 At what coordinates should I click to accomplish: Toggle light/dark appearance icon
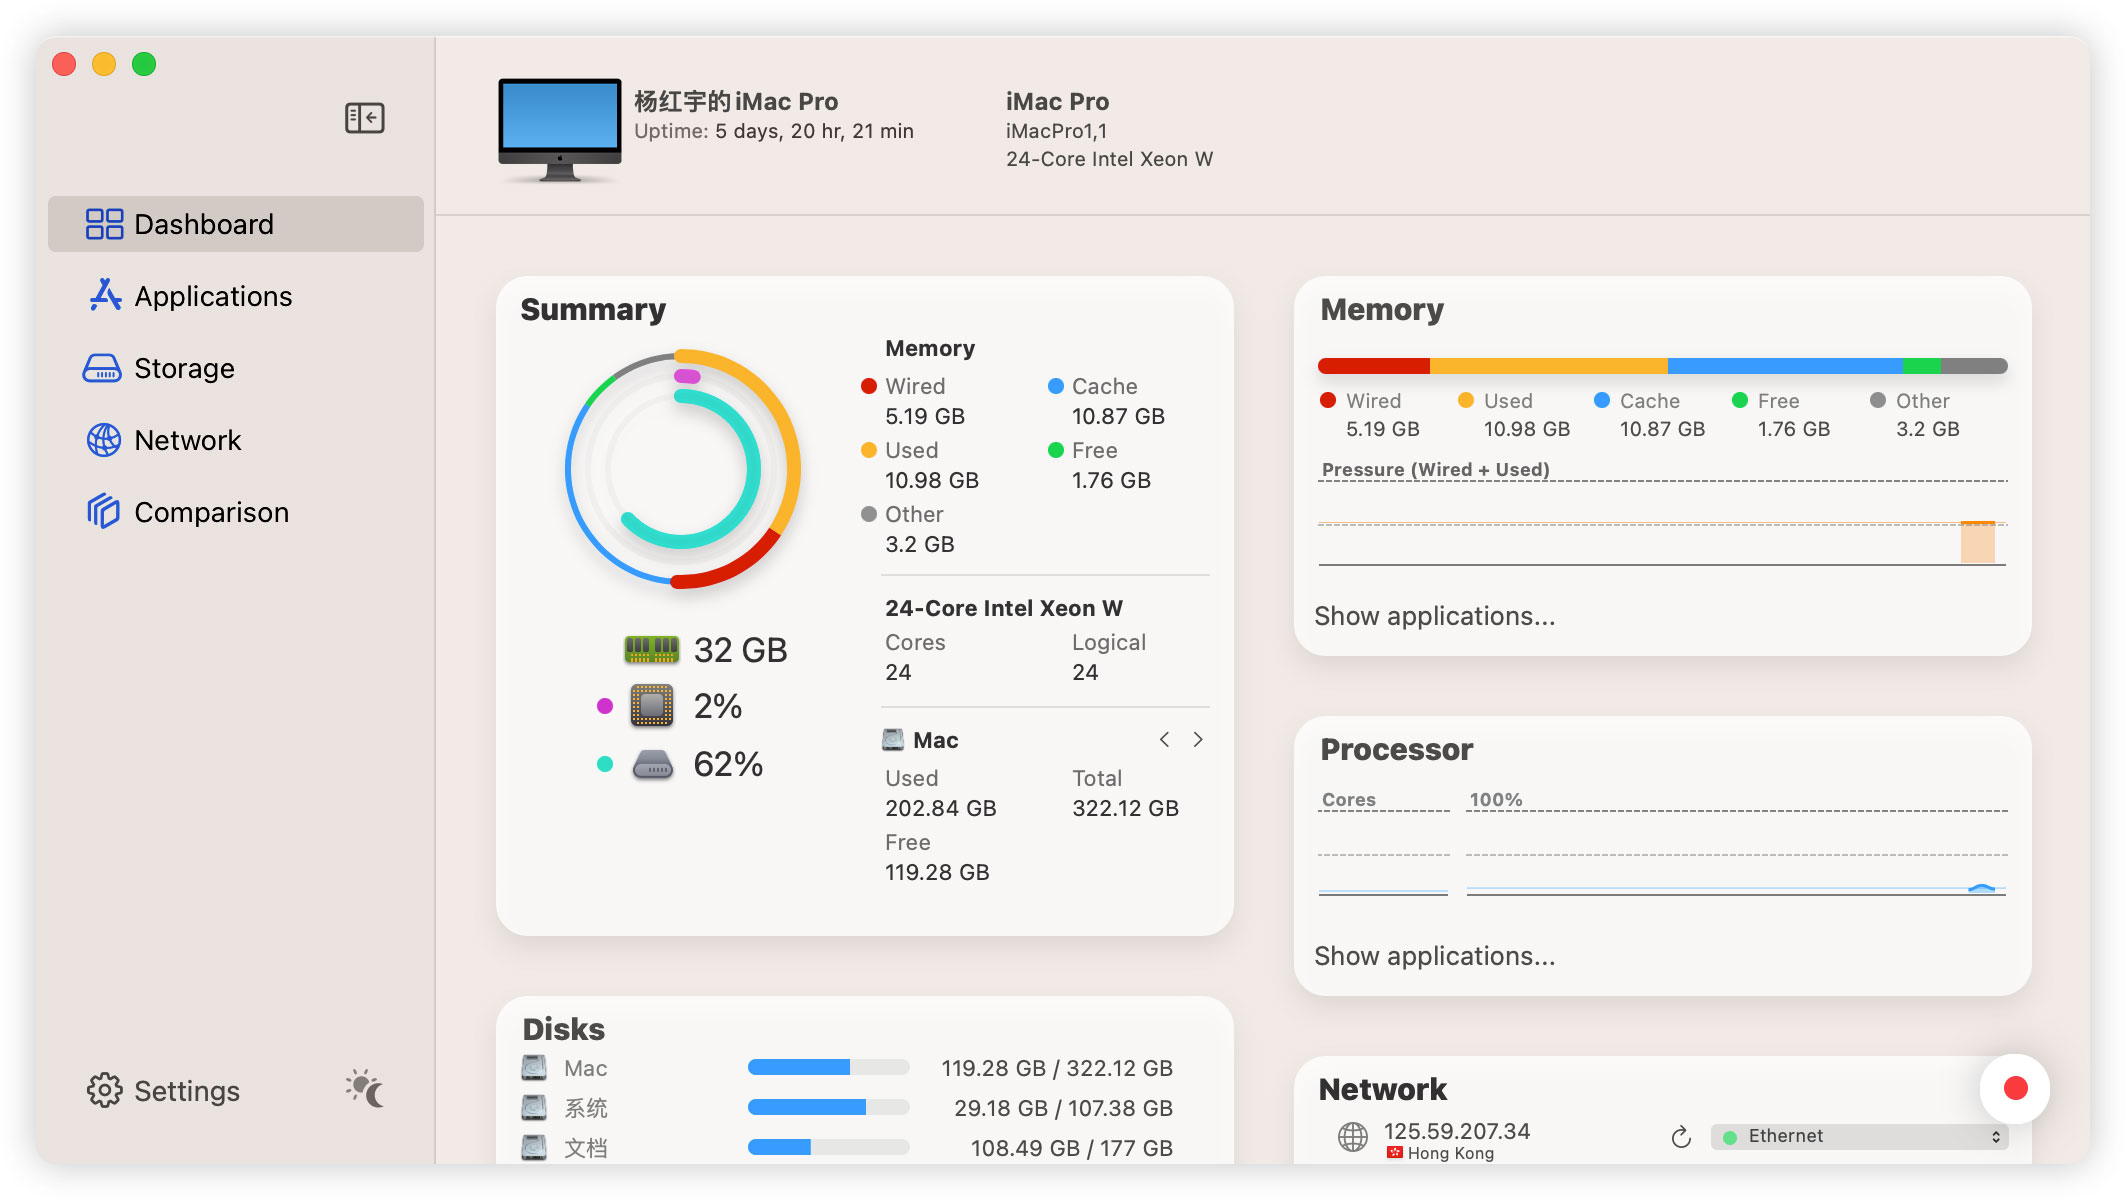(365, 1089)
